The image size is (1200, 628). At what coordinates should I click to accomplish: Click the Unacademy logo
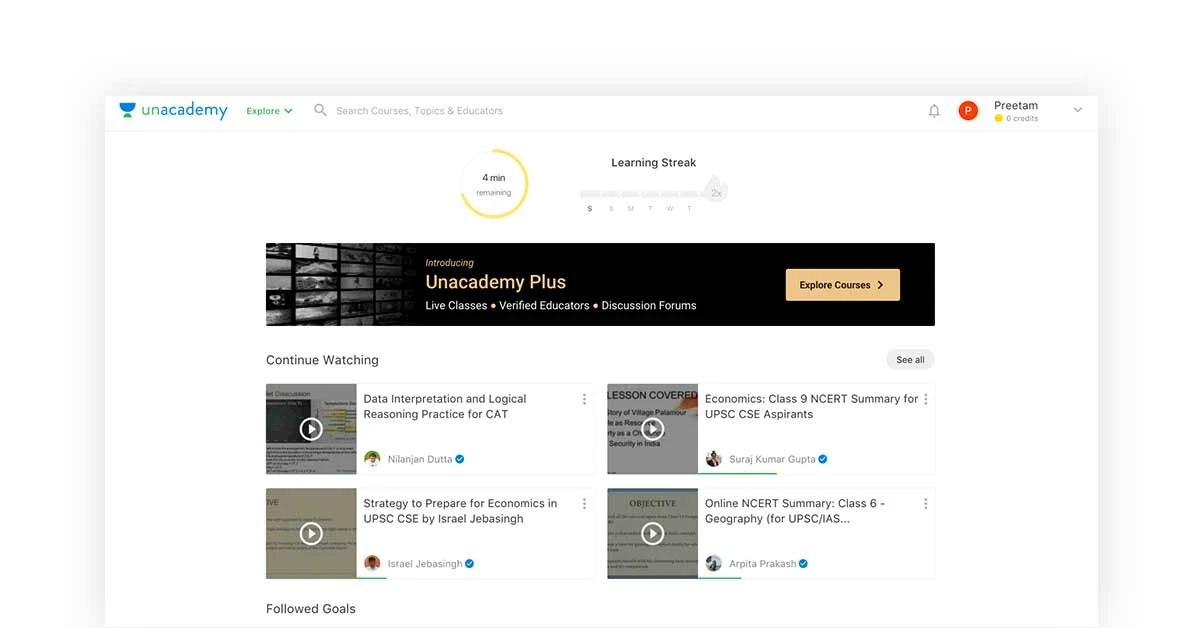pyautogui.click(x=172, y=110)
